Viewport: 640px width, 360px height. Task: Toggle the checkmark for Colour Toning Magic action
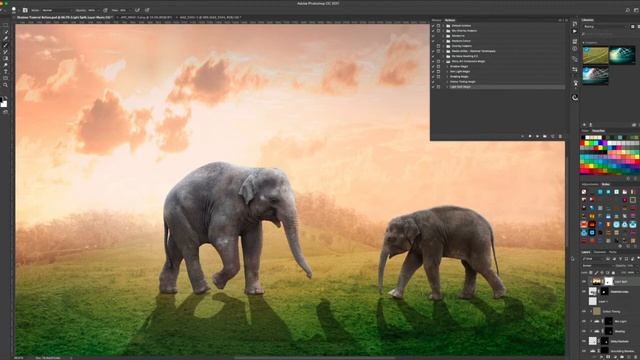(433, 82)
